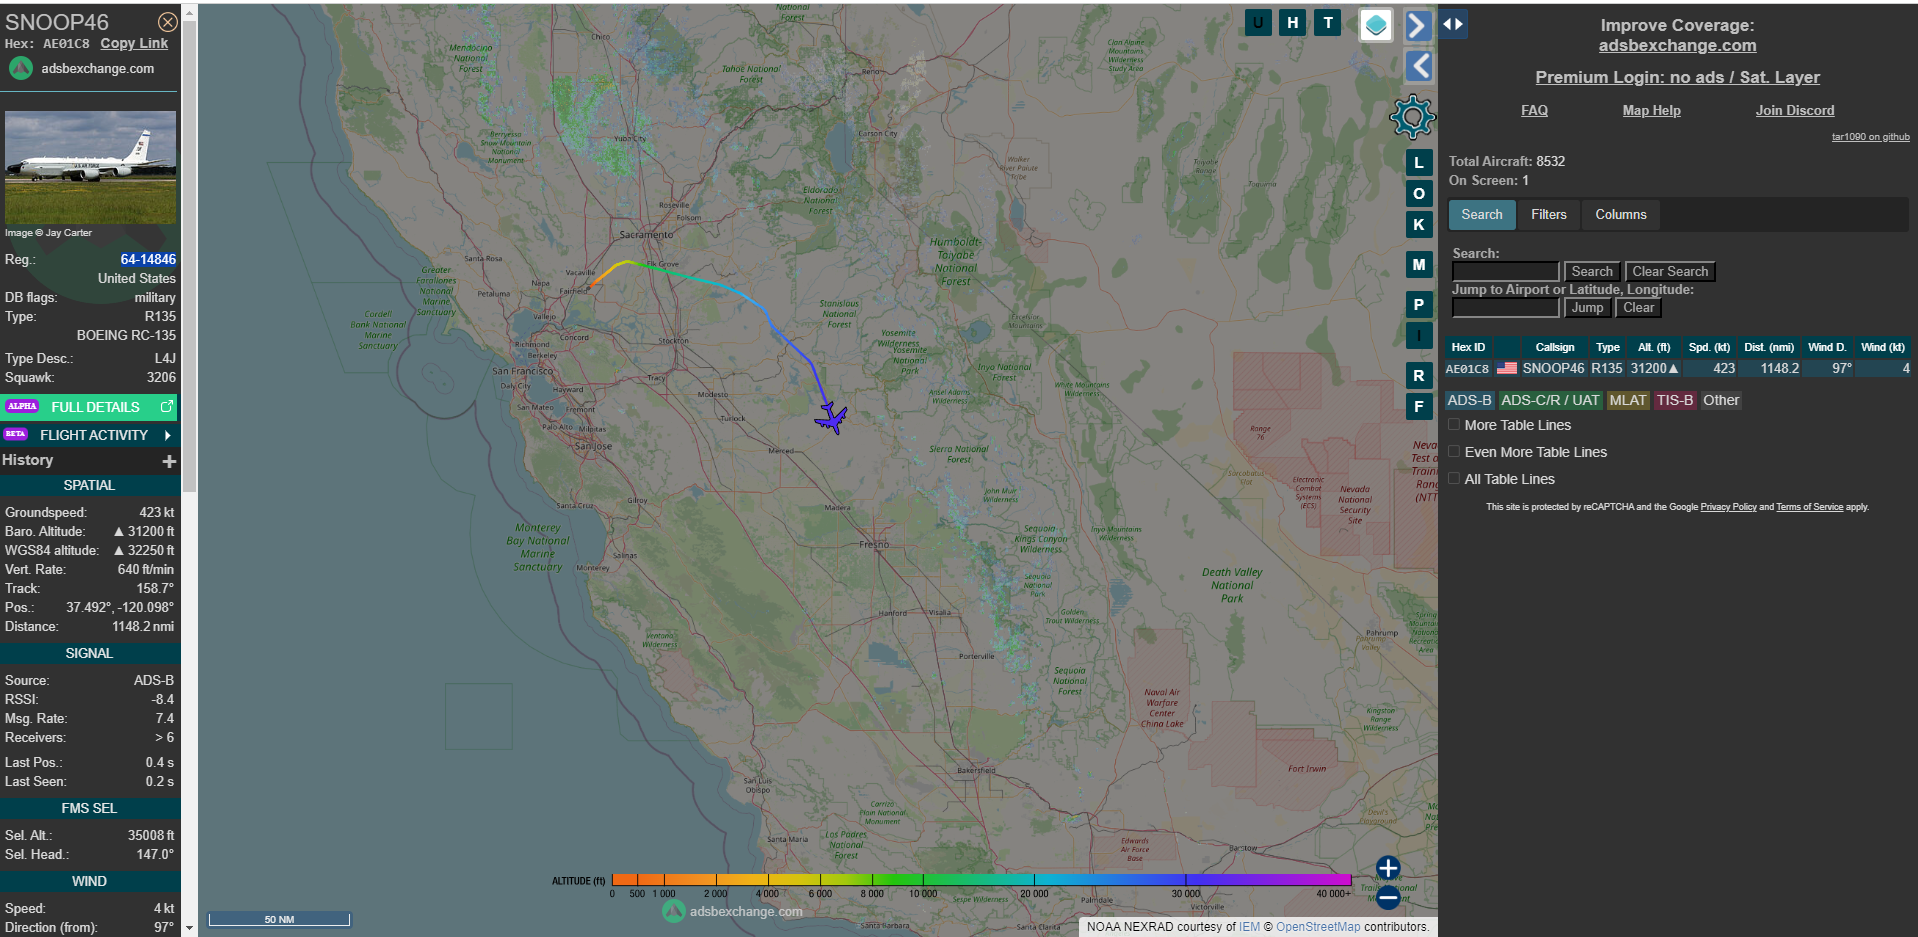Toggle the I map button
1918x937 pixels.
[x=1418, y=335]
